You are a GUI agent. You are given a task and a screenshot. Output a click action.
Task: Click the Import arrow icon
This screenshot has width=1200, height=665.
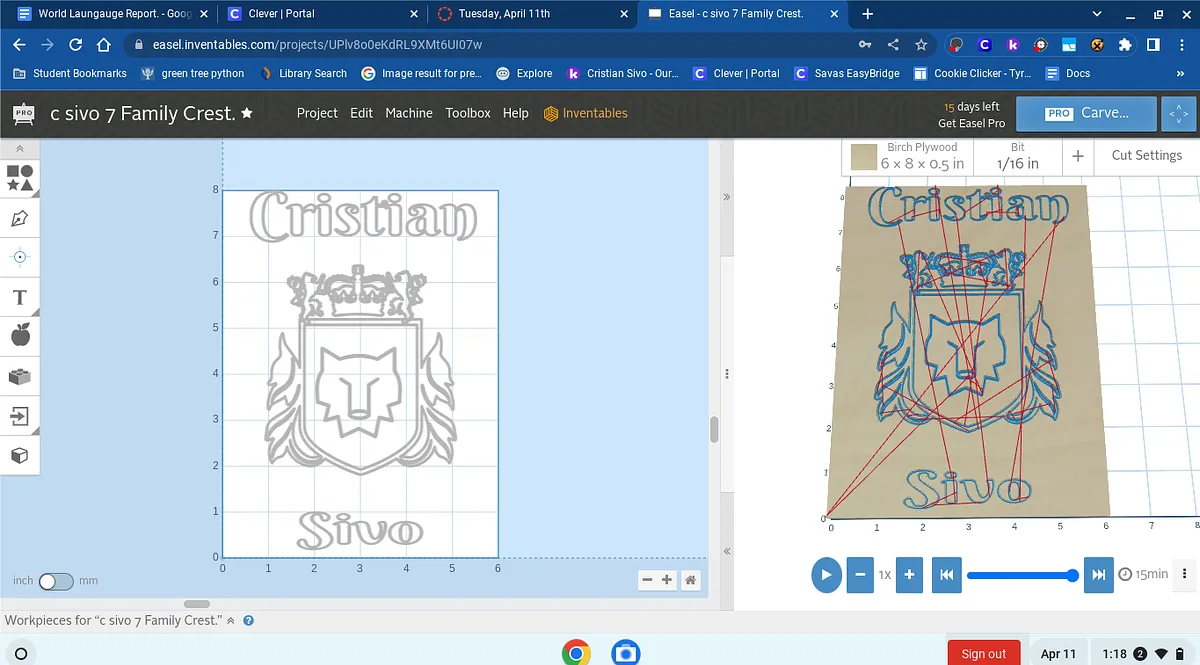click(x=20, y=415)
